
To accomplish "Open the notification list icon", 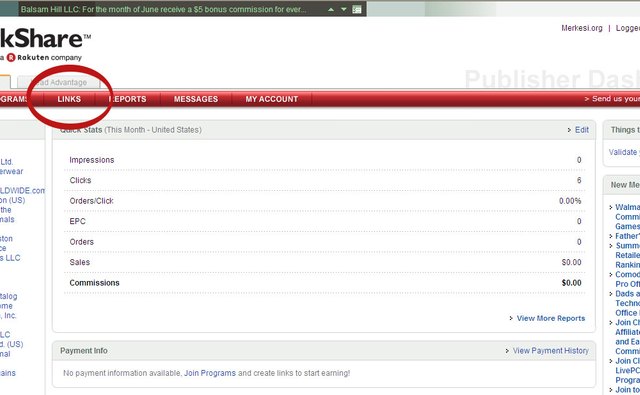I will (356, 9).
